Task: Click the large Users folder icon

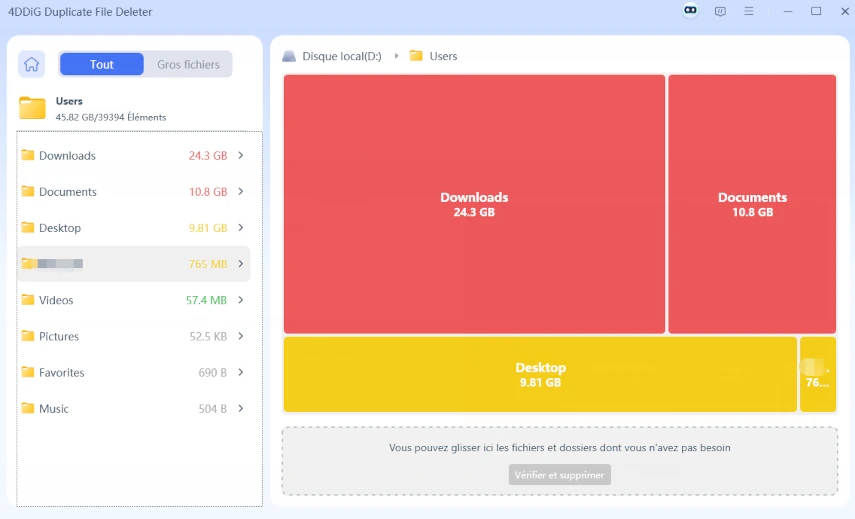Action: click(x=32, y=108)
